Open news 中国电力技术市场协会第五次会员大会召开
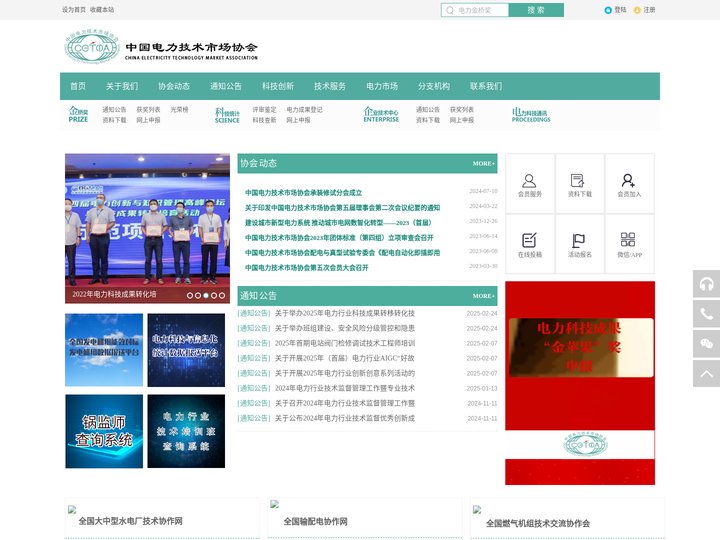This screenshot has width=720, height=540. (x=307, y=268)
